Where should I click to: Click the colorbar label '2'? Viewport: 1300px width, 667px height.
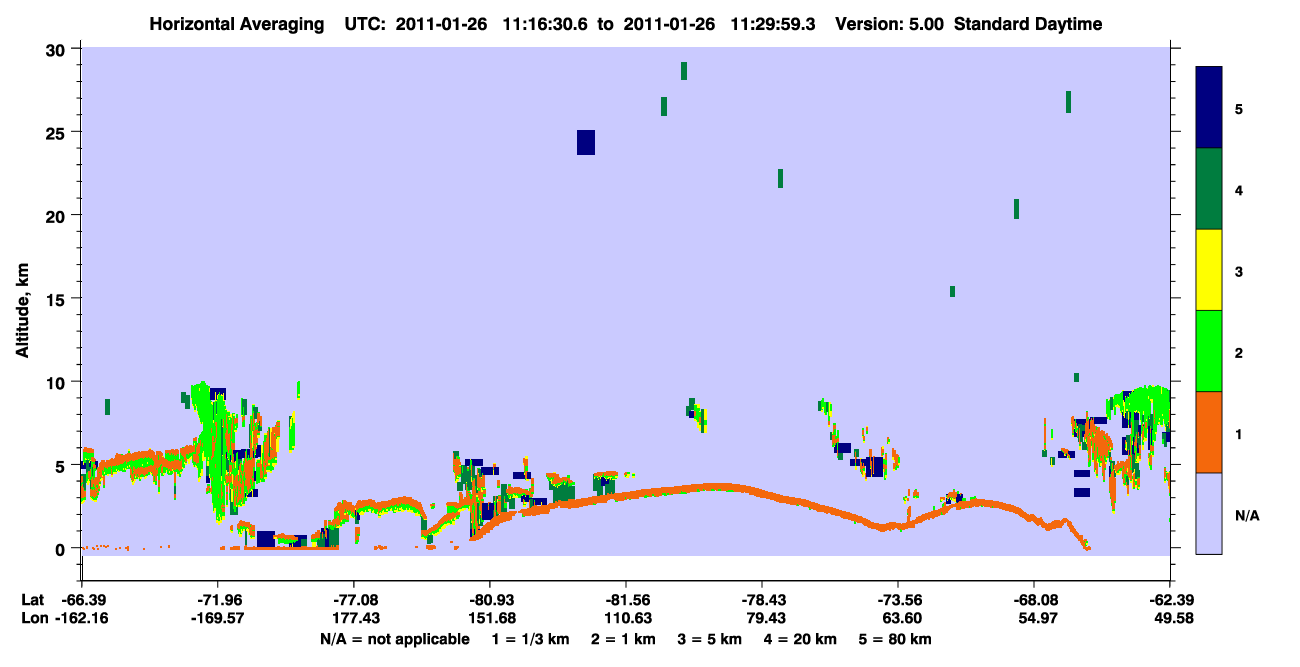(x=1238, y=352)
